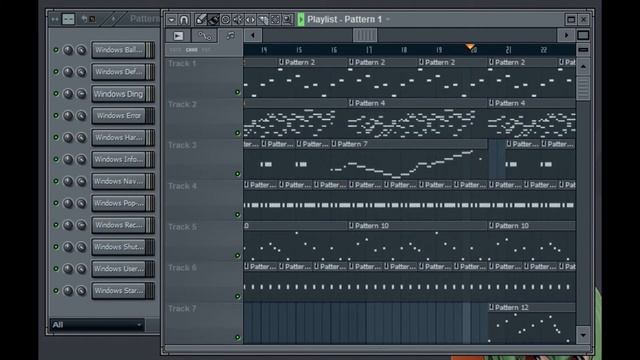Mute Track 1 with its green LED
This screenshot has height=360, width=640.
pos(238,92)
